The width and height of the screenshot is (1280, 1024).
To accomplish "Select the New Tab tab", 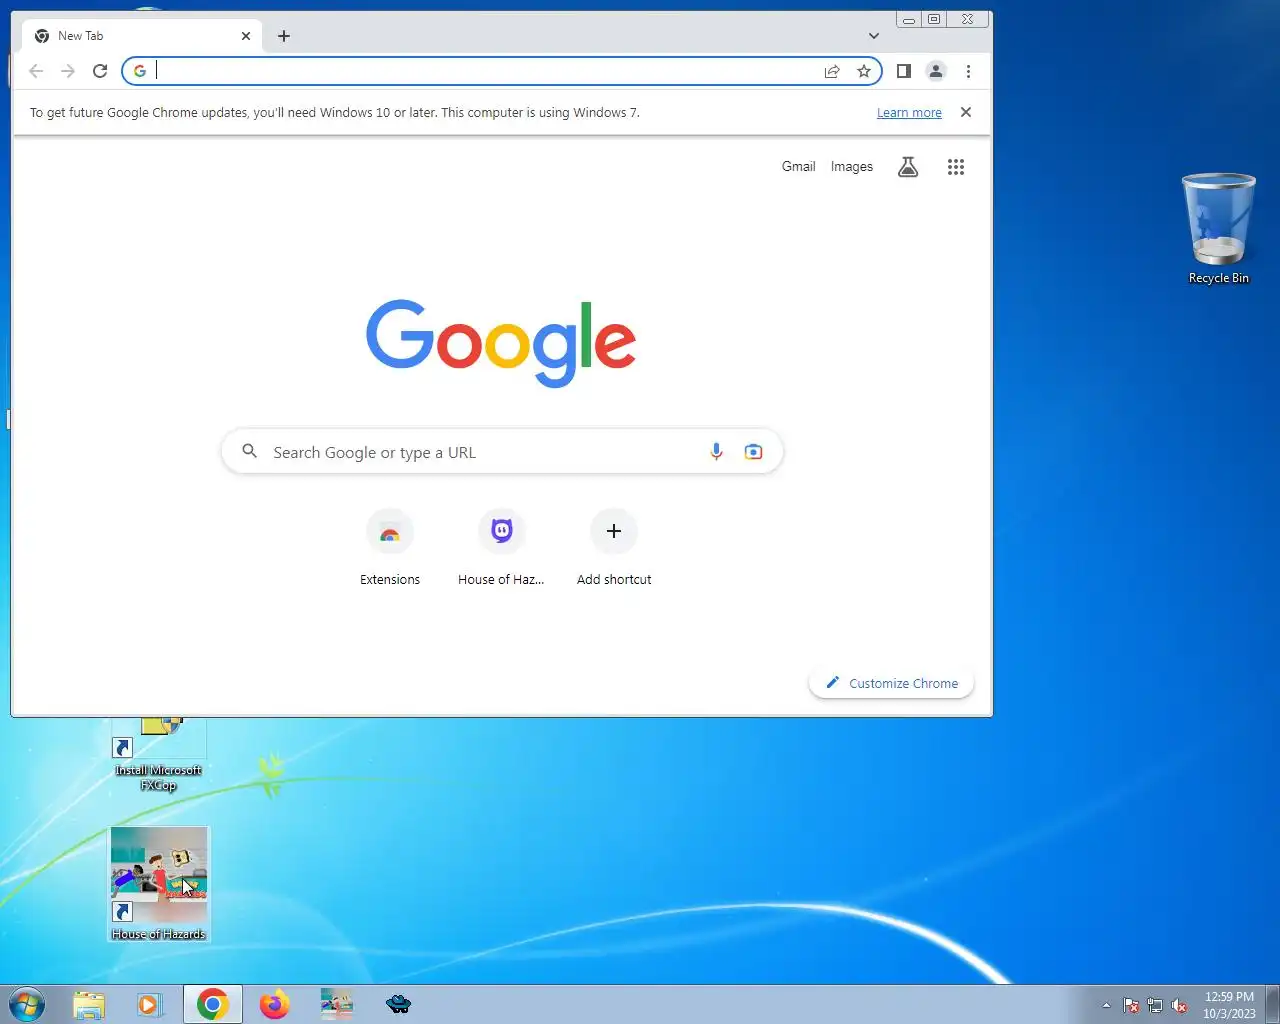I will pyautogui.click(x=142, y=36).
